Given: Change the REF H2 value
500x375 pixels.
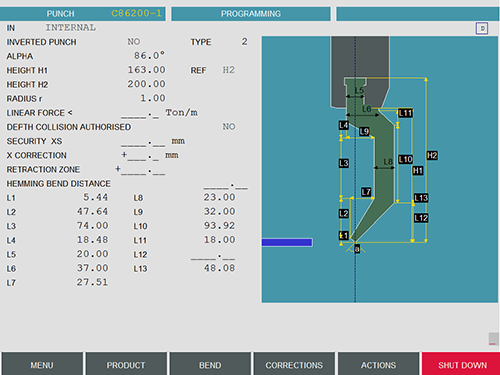Looking at the screenshot, I should click(229, 70).
